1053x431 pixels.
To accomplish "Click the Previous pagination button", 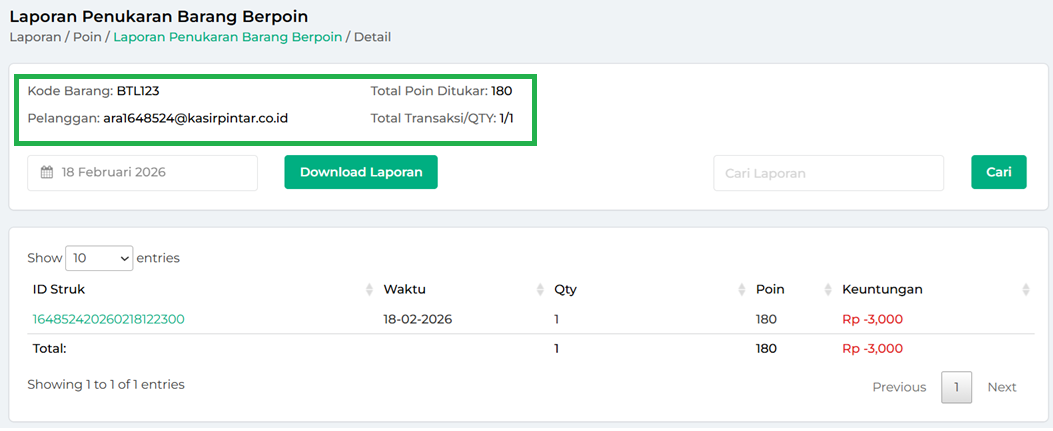I will (x=899, y=387).
